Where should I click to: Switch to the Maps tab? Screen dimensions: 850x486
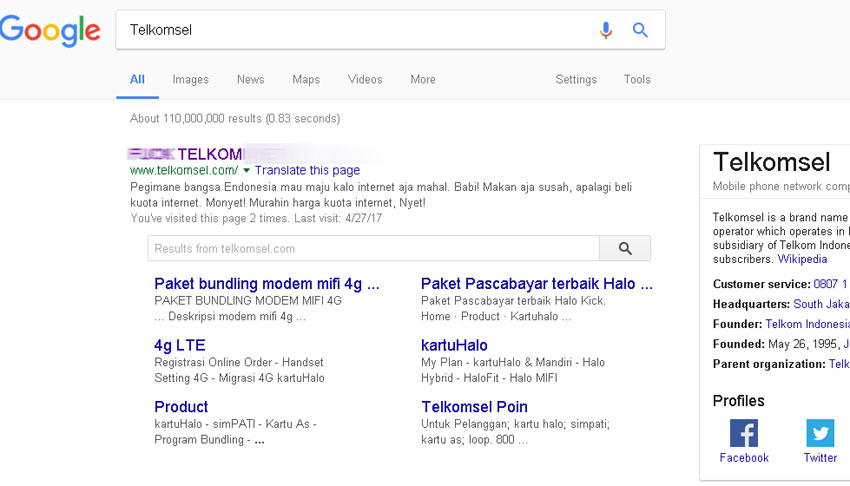[306, 80]
